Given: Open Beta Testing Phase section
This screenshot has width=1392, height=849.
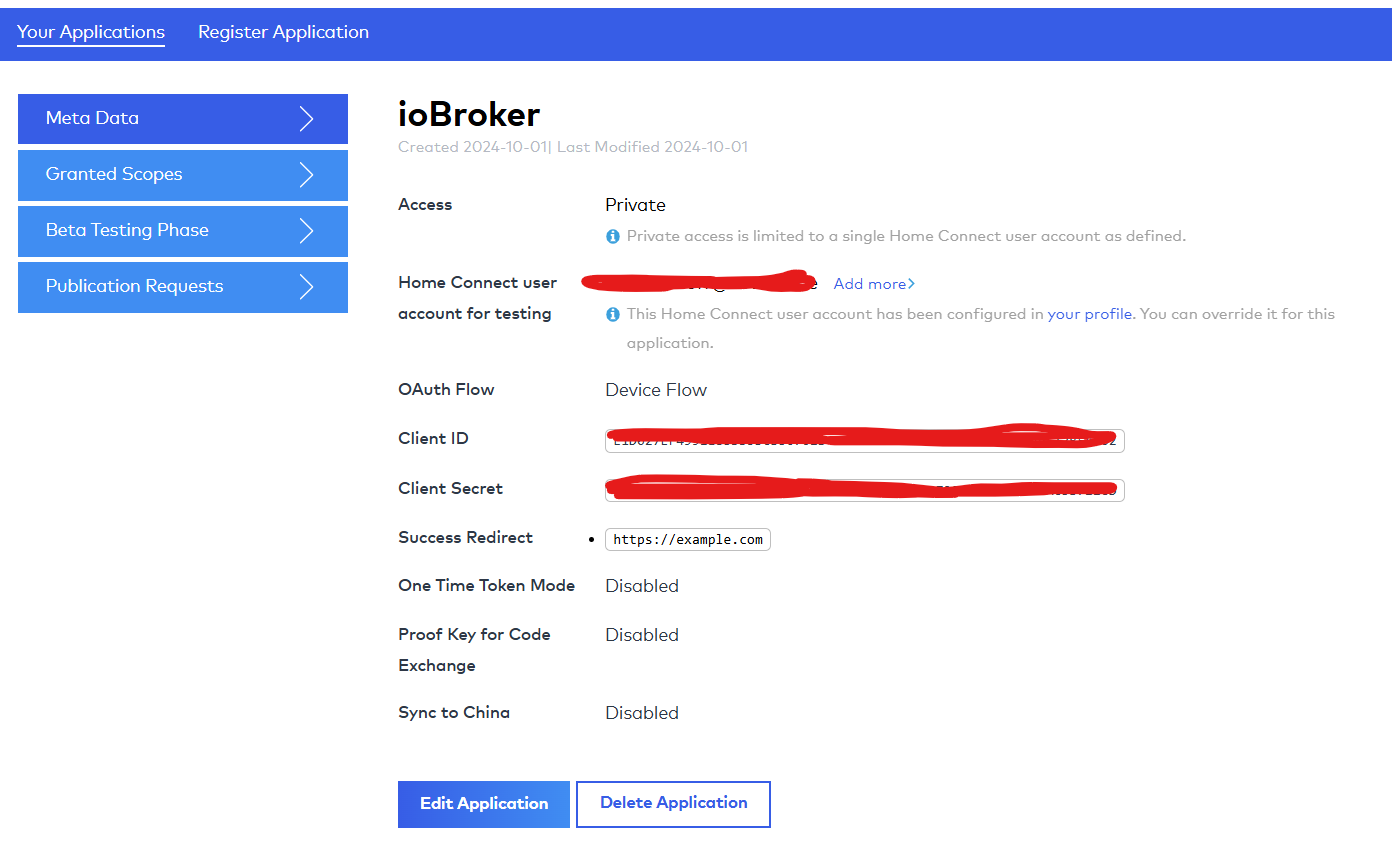Looking at the screenshot, I should 183,231.
